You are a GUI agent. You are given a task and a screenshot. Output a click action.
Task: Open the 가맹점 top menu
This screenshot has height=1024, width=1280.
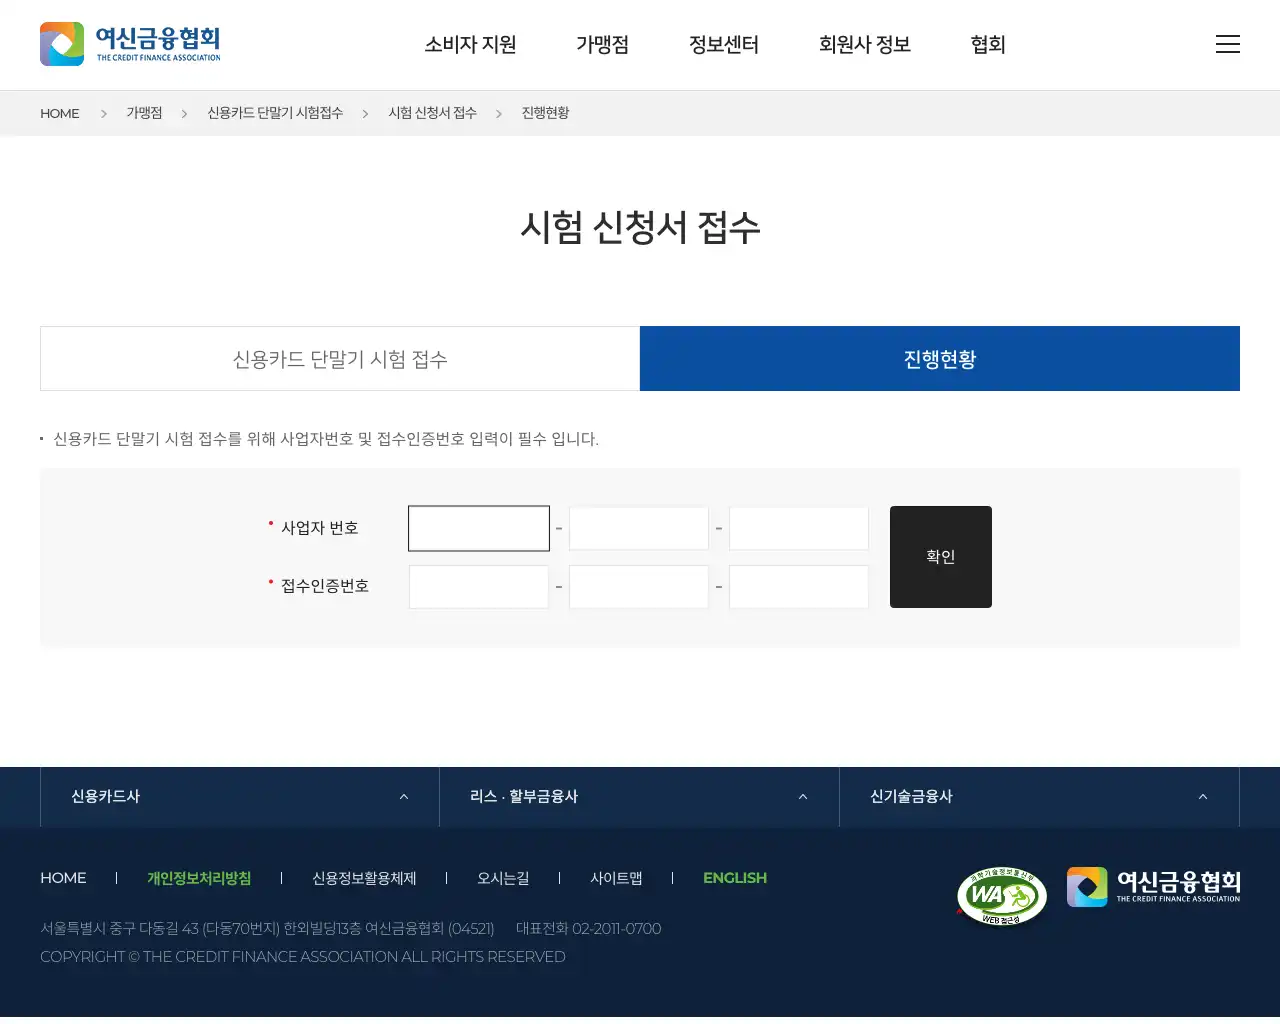602,45
